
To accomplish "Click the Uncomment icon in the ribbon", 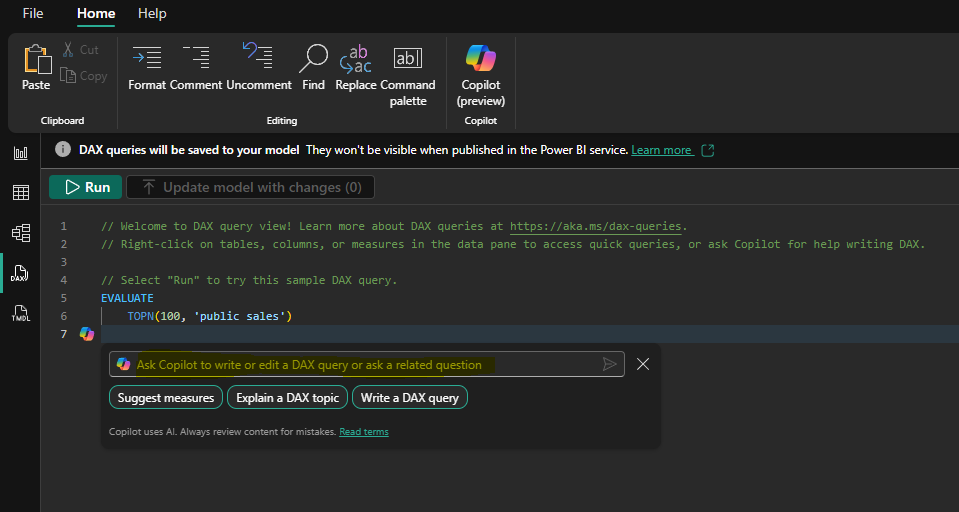I will 259,66.
